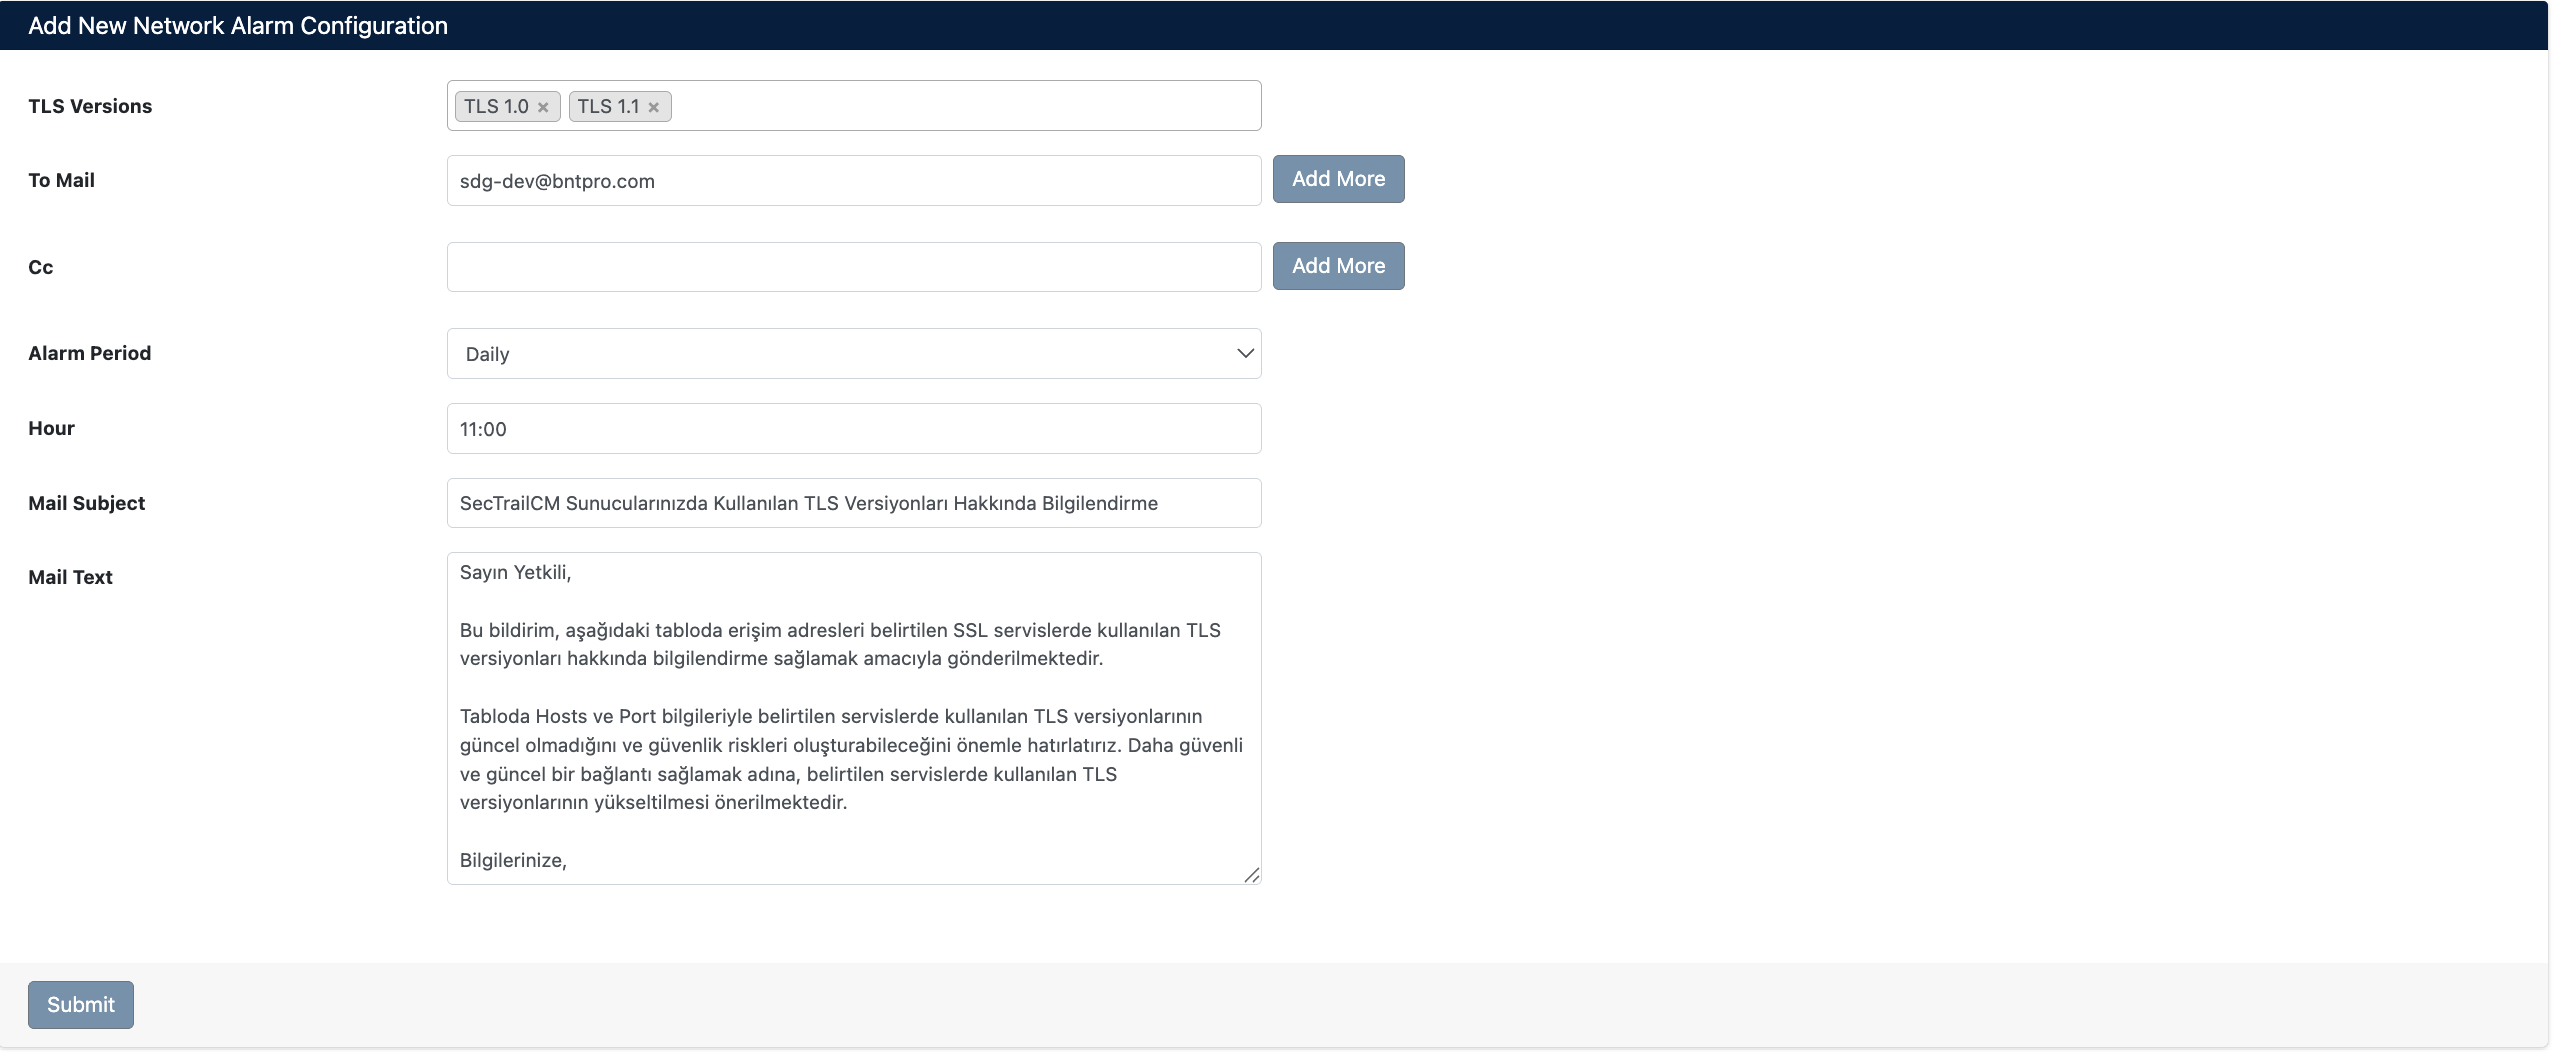Viewport: 2558px width, 1052px height.
Task: Click Add More next to To Mail
Action: tap(1338, 179)
